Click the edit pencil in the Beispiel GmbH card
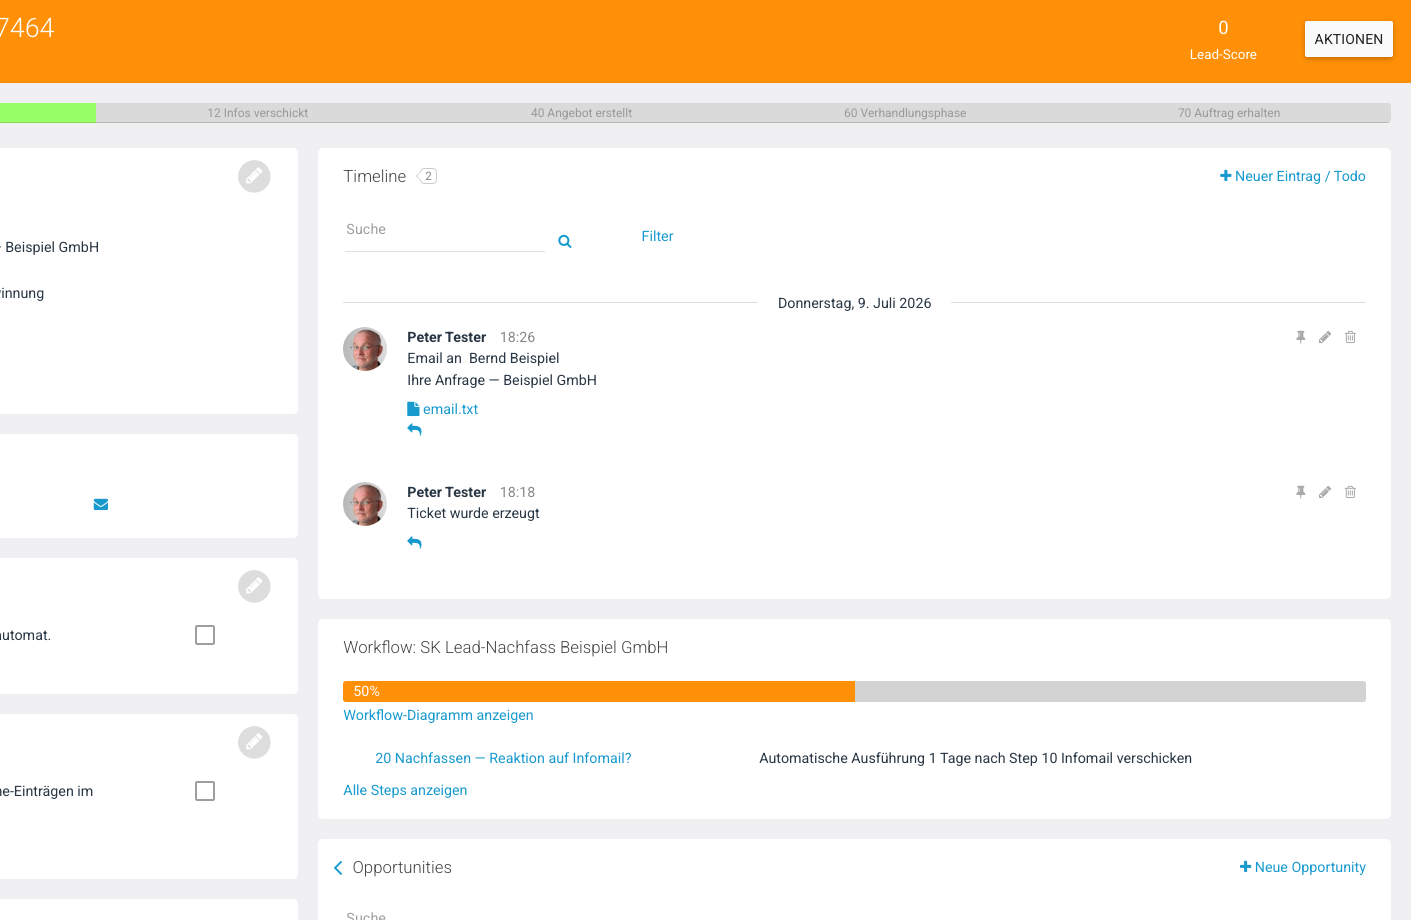This screenshot has height=920, width=1411. 254,176
